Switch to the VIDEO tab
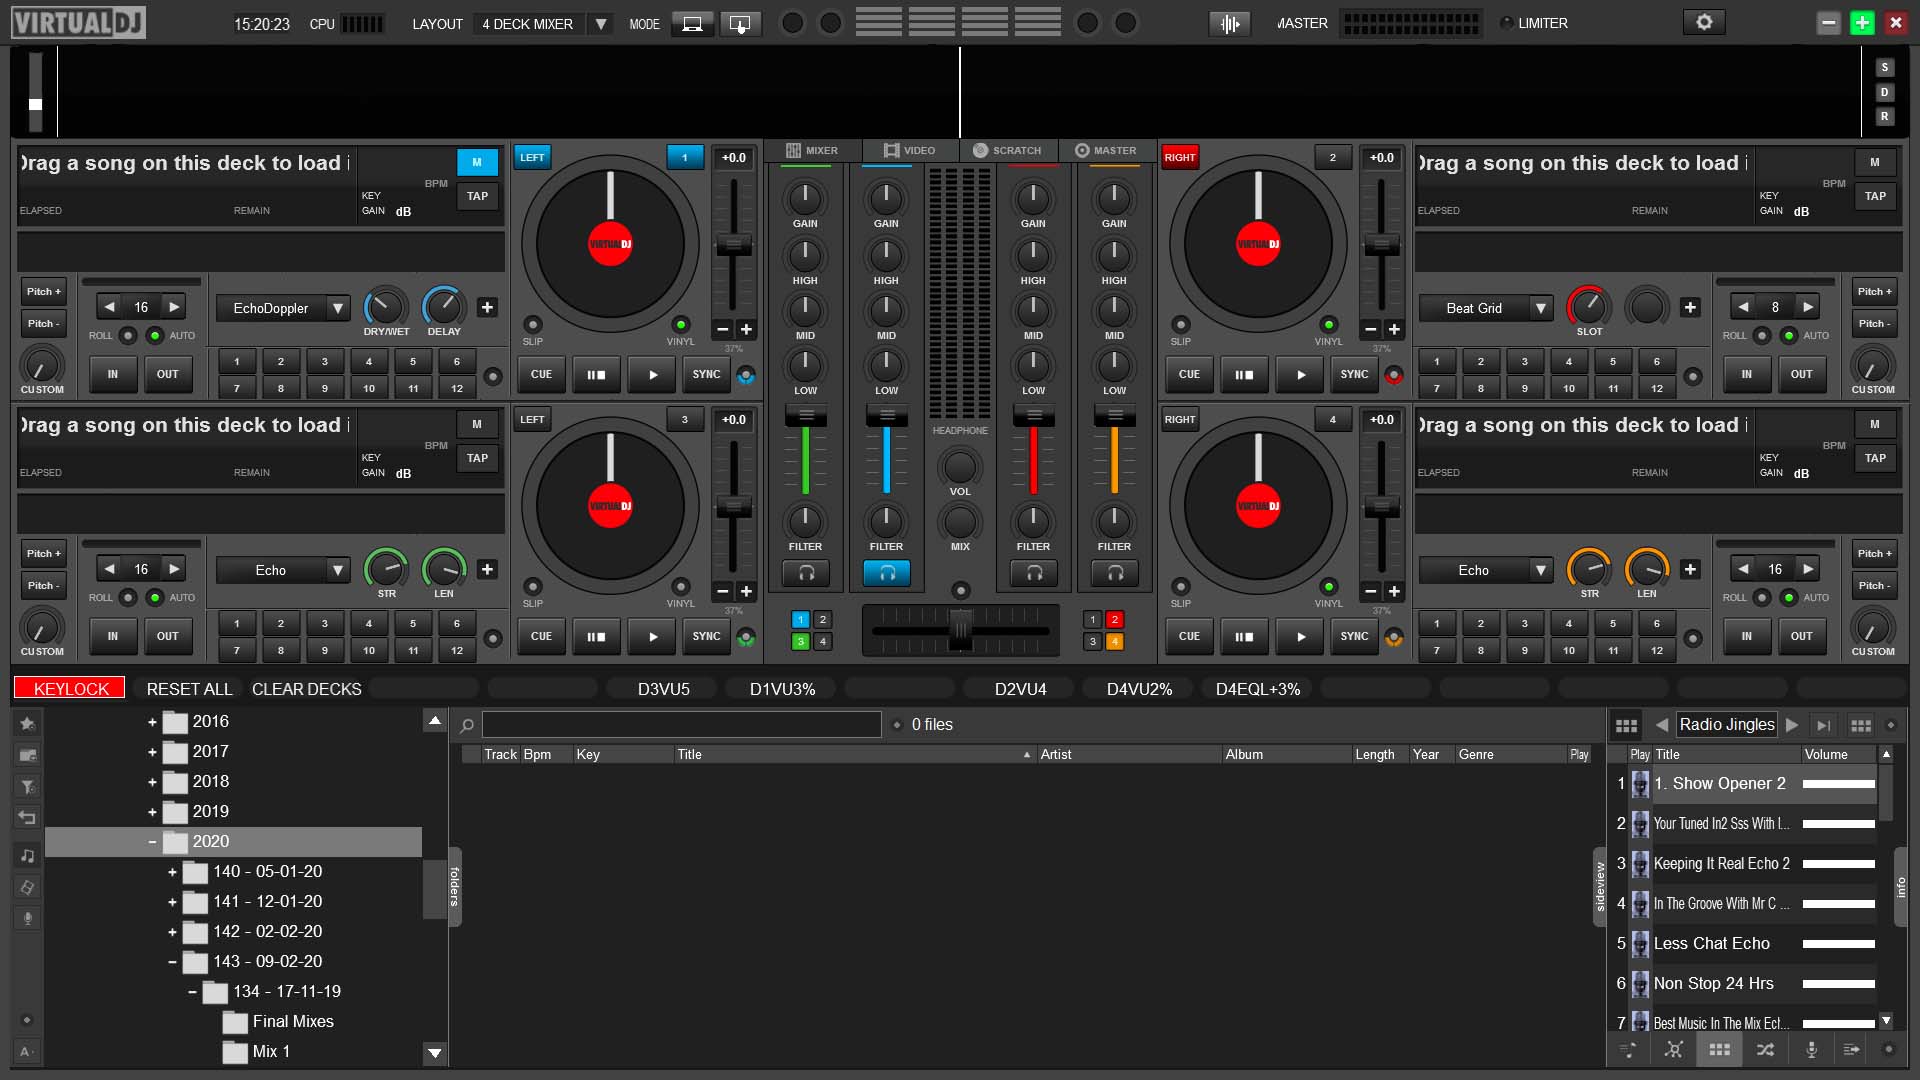Image resolution: width=1920 pixels, height=1080 pixels. tap(908, 150)
